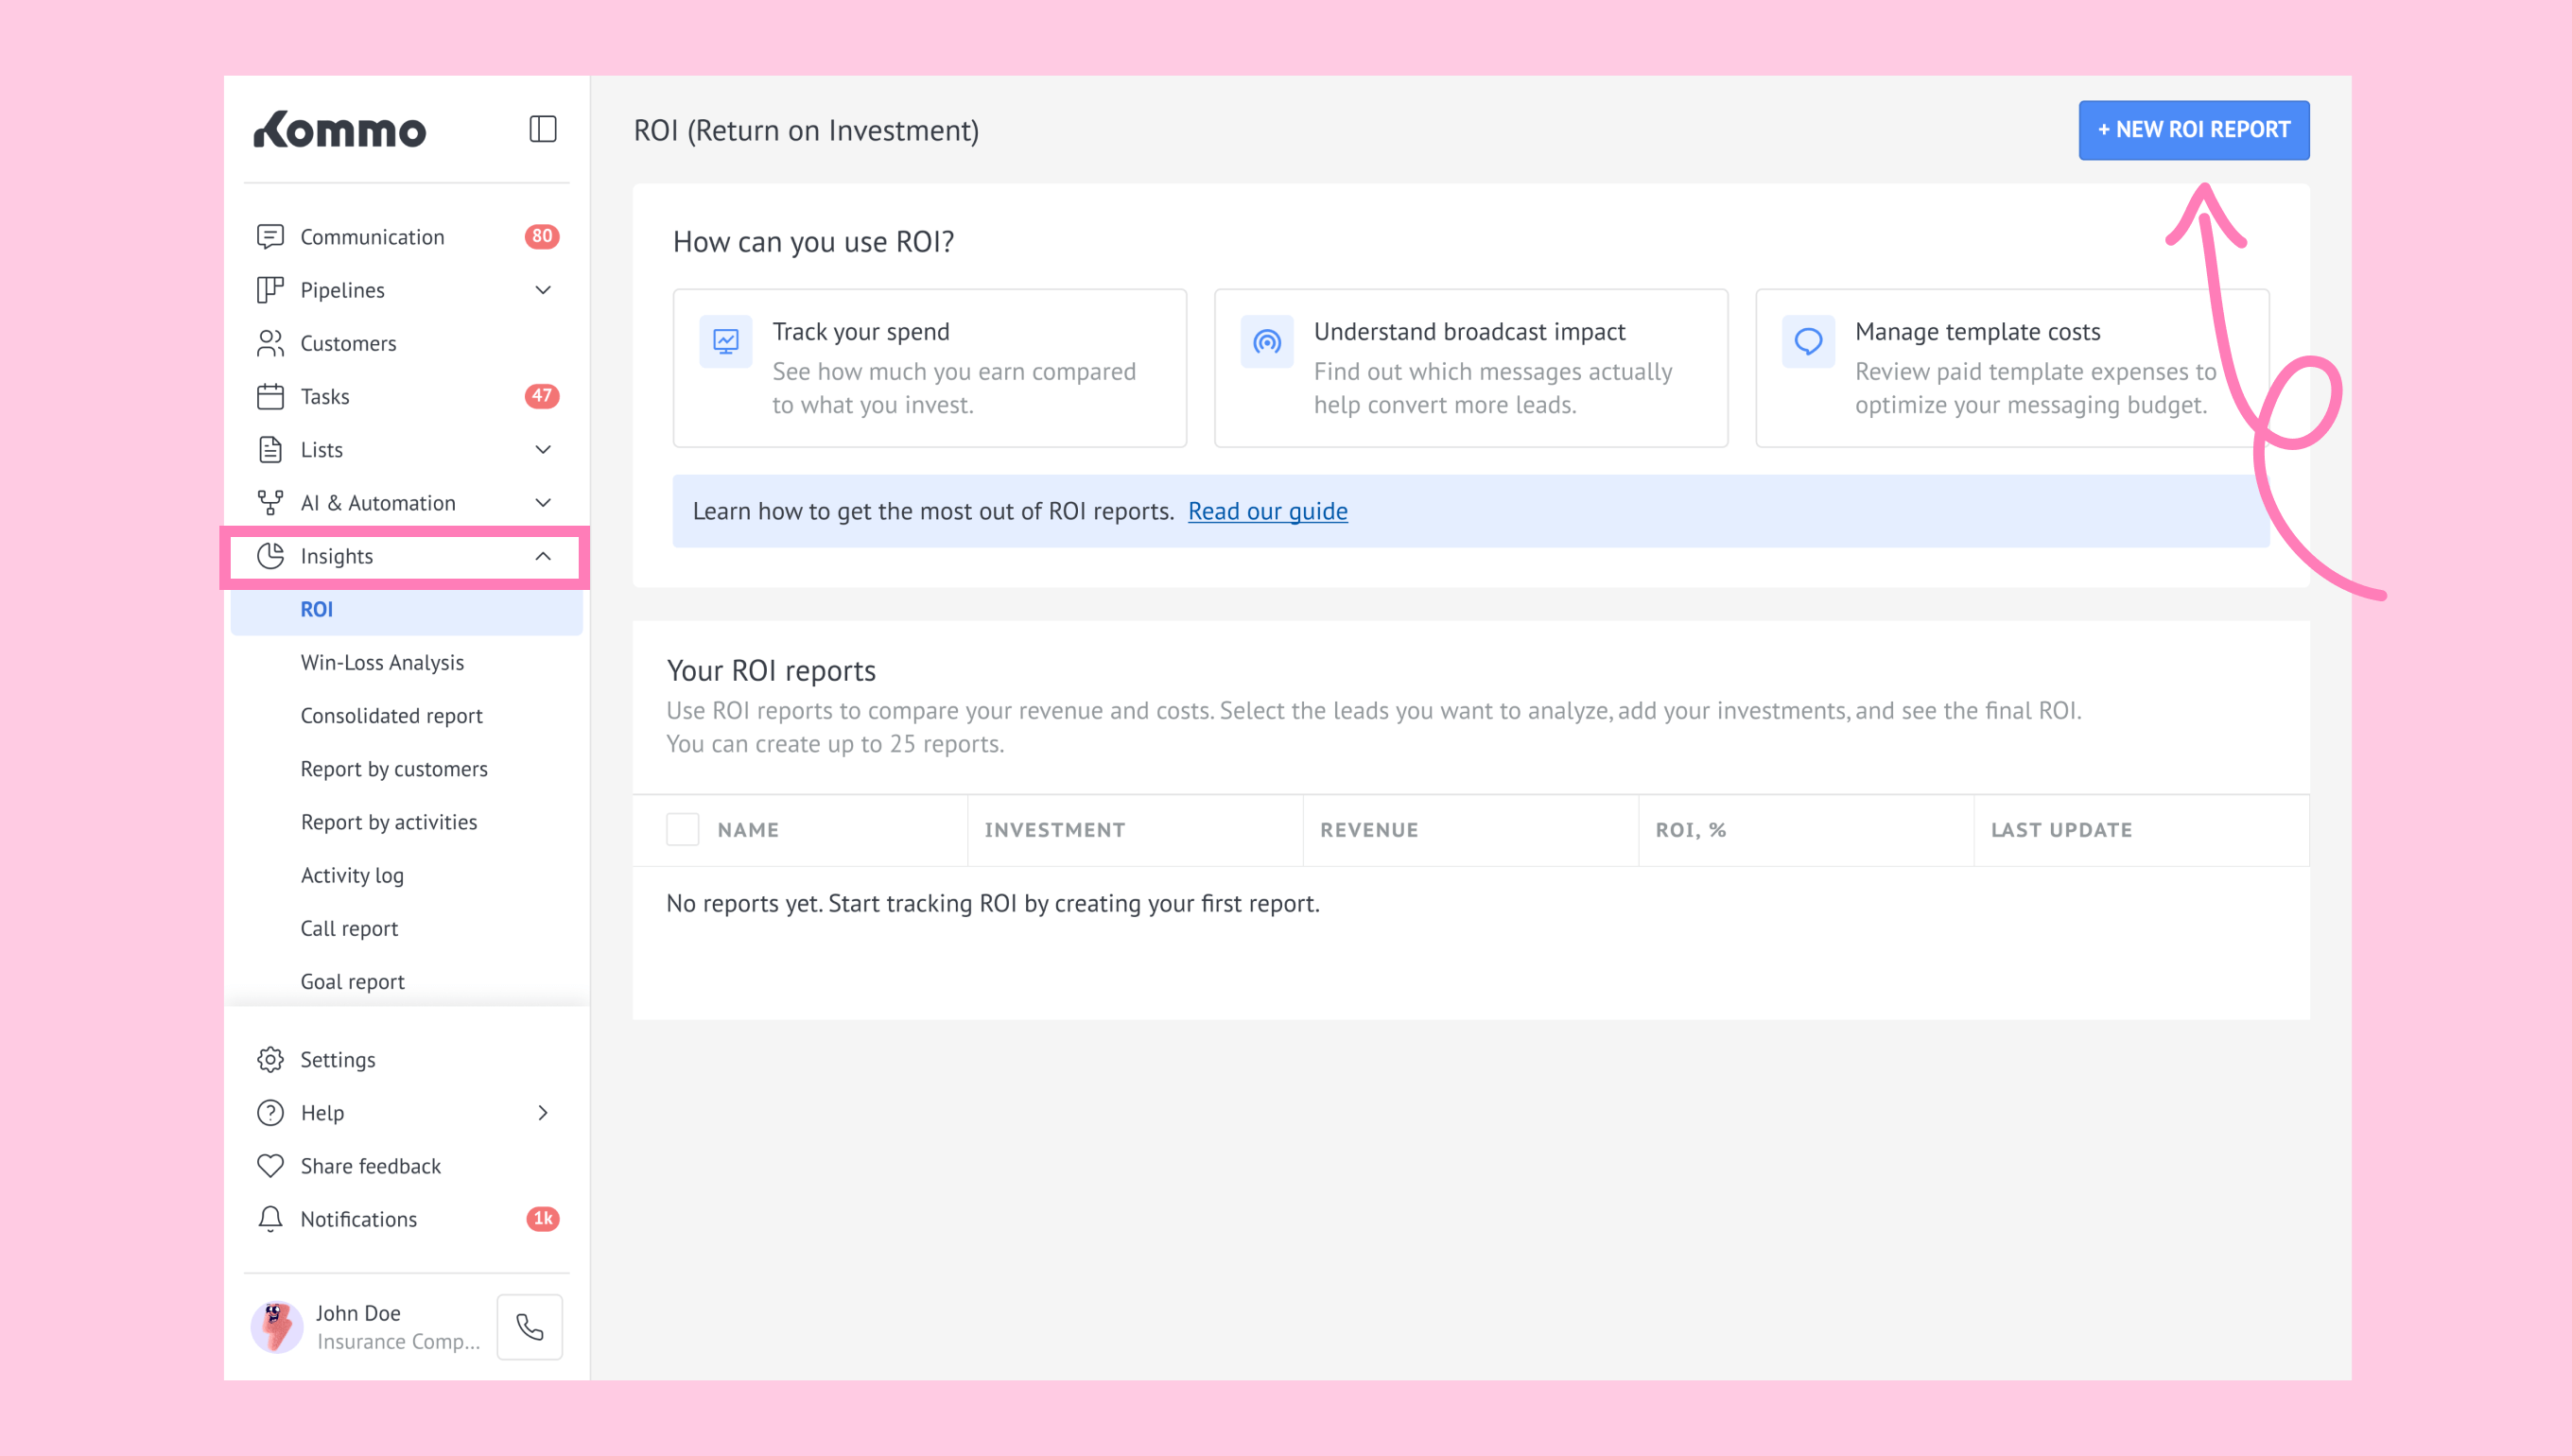Screen dimensions: 2572x1456
Task: Click the Notifications bell icon
Action: click(270, 1218)
